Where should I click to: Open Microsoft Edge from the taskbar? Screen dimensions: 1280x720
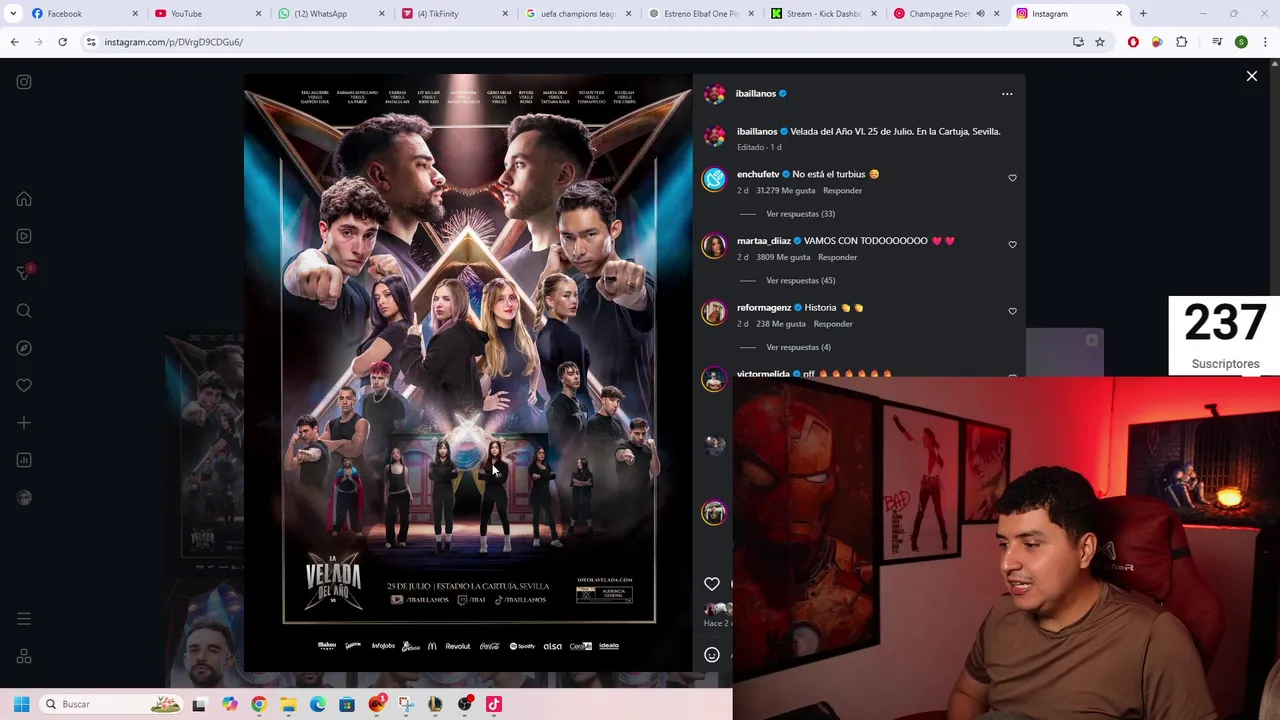318,704
